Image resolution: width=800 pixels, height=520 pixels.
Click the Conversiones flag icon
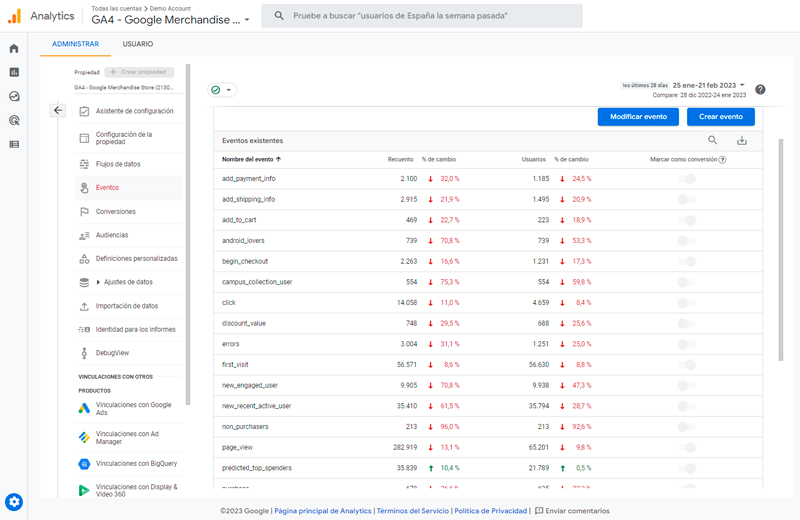(x=84, y=211)
